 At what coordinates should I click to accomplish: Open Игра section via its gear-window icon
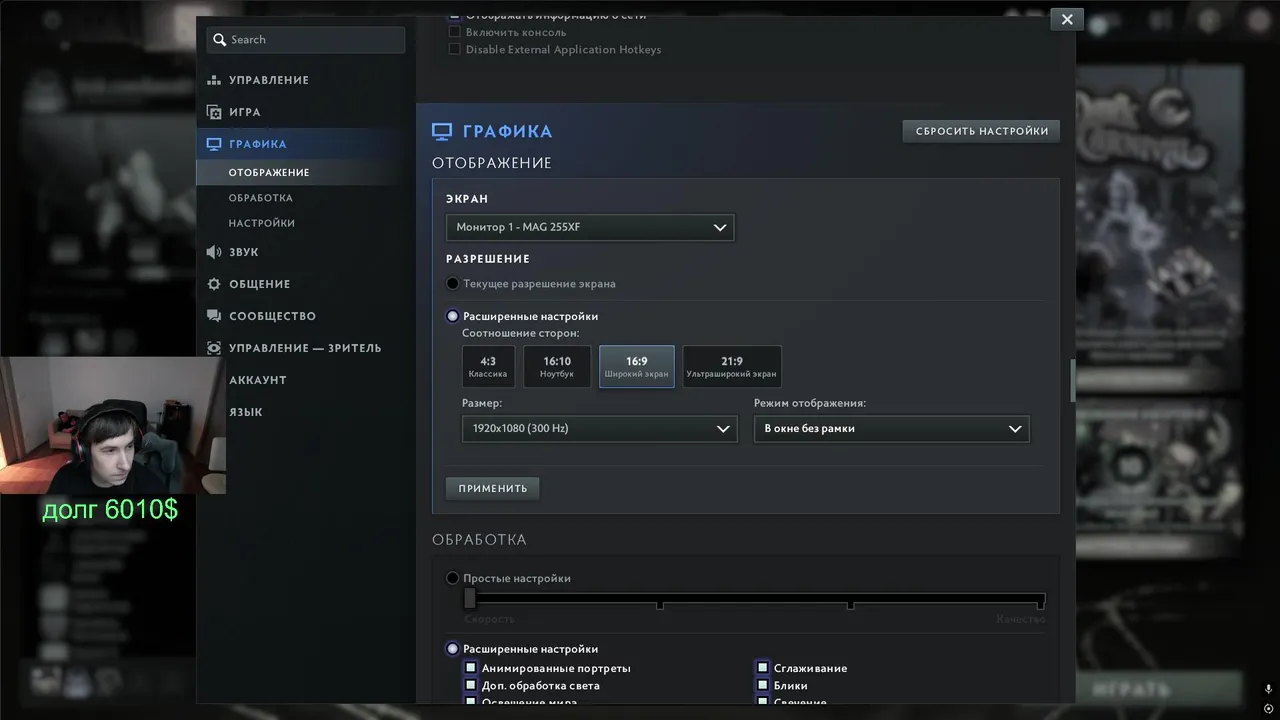click(x=214, y=112)
